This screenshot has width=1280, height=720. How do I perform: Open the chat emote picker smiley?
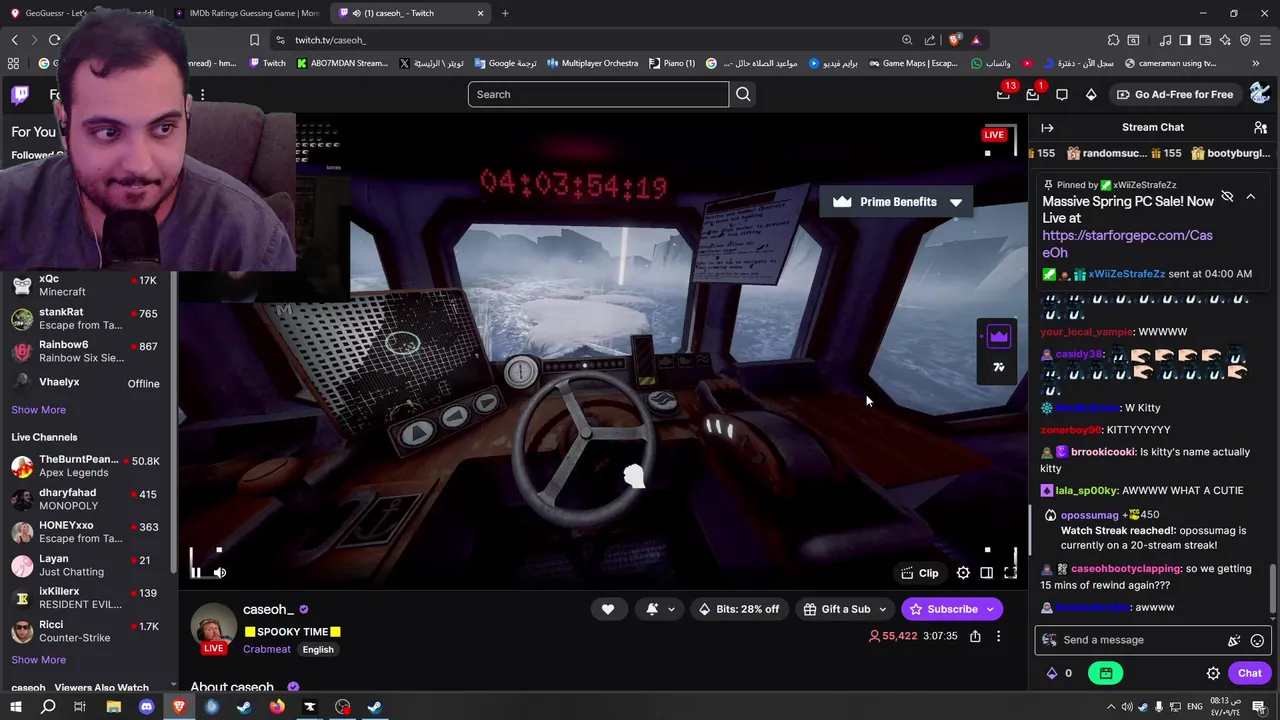click(x=1257, y=641)
